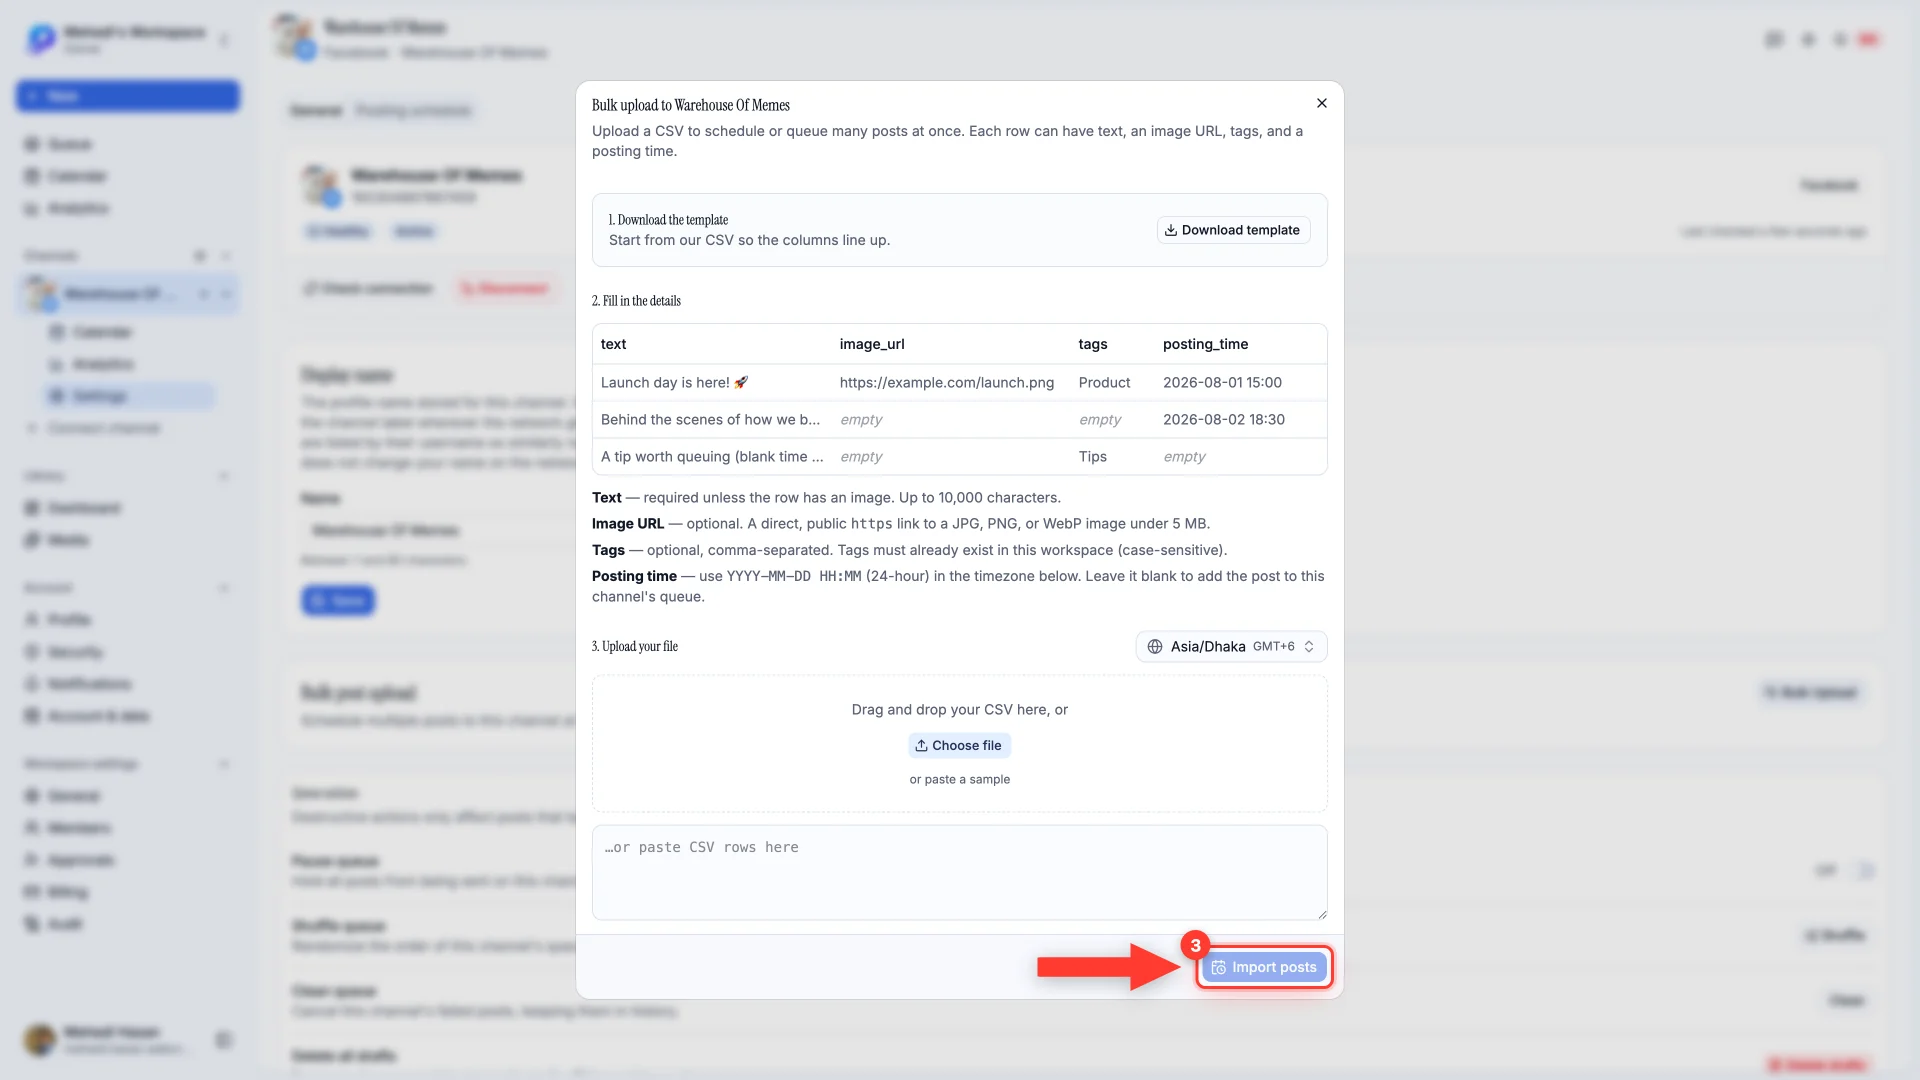Select the 'A tip worth queuing' cell
The image size is (1920, 1080).
pyautogui.click(x=712, y=456)
